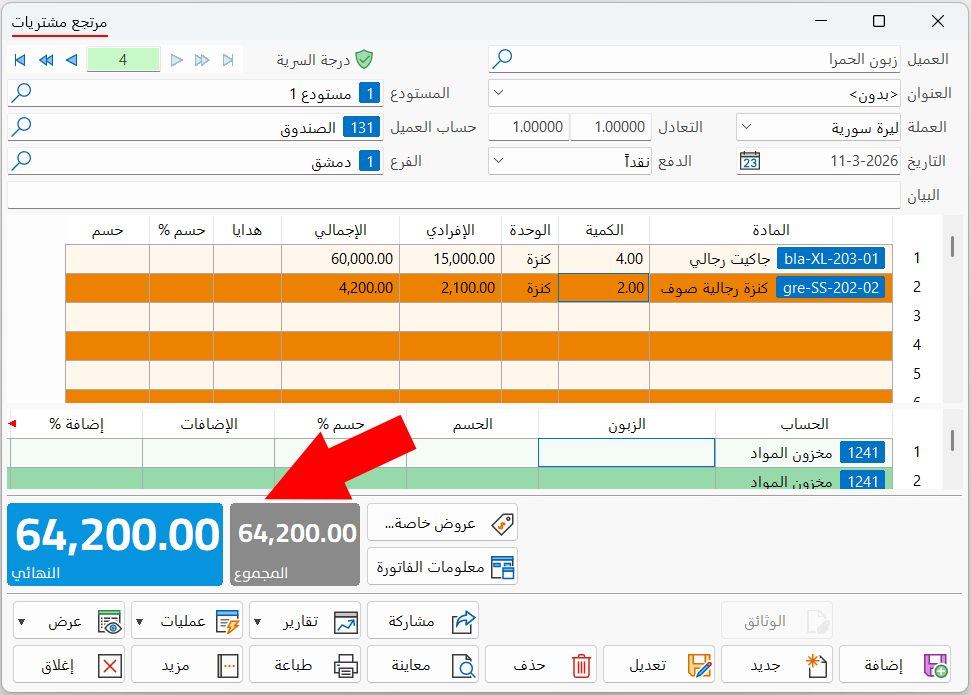Expand the address dropdown

pyautogui.click(x=499, y=93)
